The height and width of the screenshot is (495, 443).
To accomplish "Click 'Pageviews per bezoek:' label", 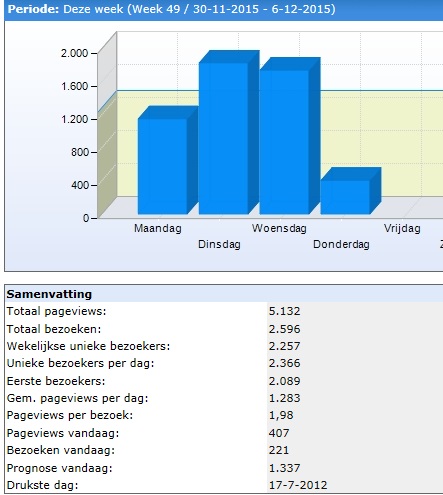I will coord(70,415).
